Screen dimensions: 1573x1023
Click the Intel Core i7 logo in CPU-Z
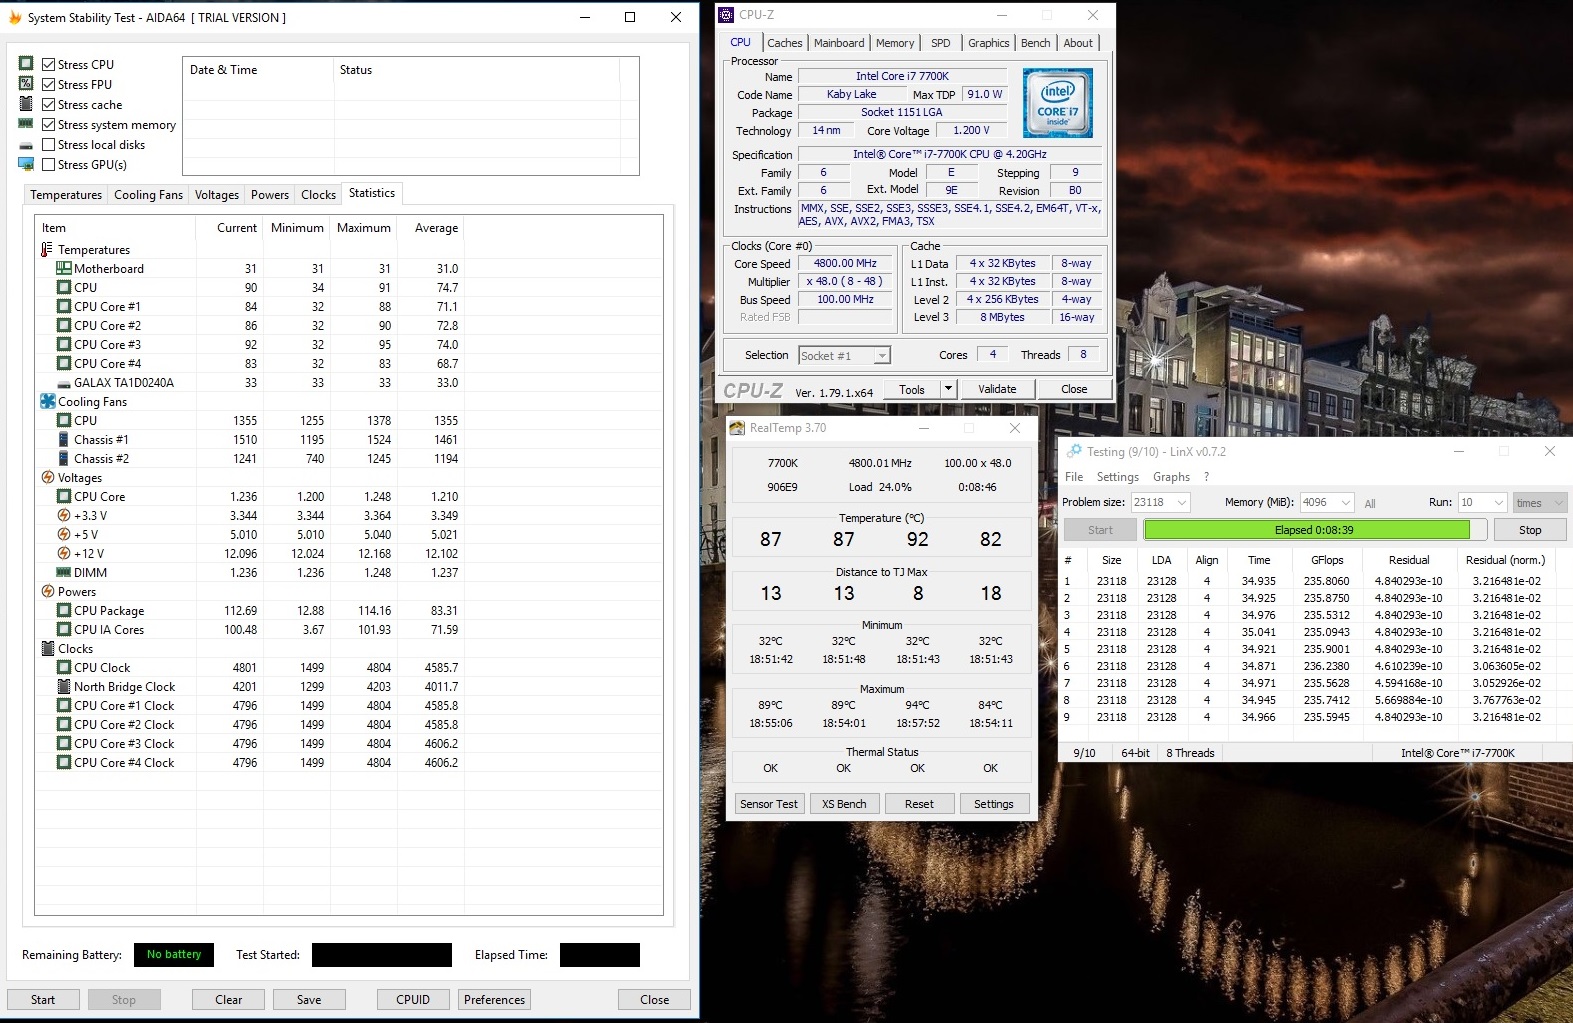1057,103
